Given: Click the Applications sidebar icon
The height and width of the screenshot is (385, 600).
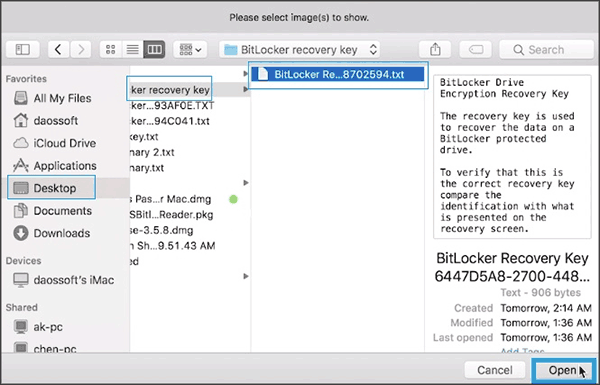Looking at the screenshot, I should click(x=21, y=166).
